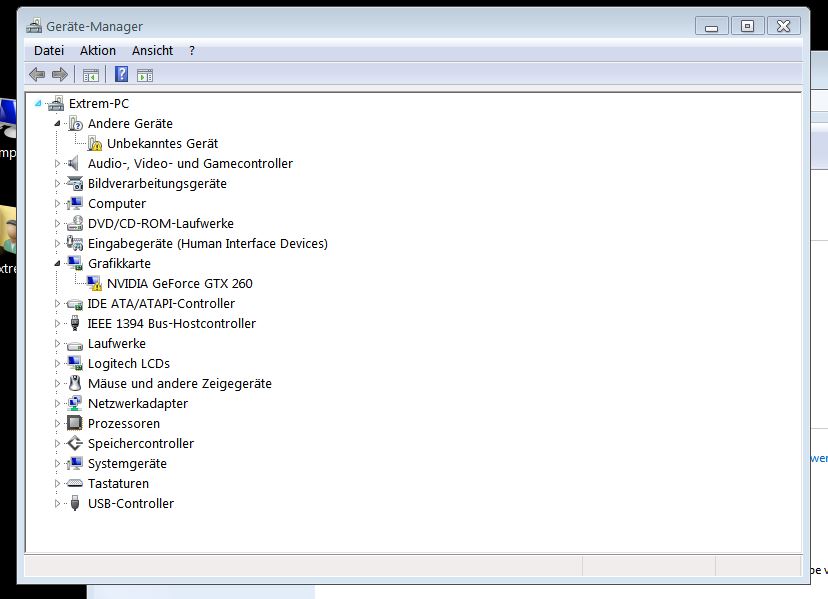Click the Back arrow toolbar icon
Viewport: 828px width, 599px height.
(x=37, y=74)
